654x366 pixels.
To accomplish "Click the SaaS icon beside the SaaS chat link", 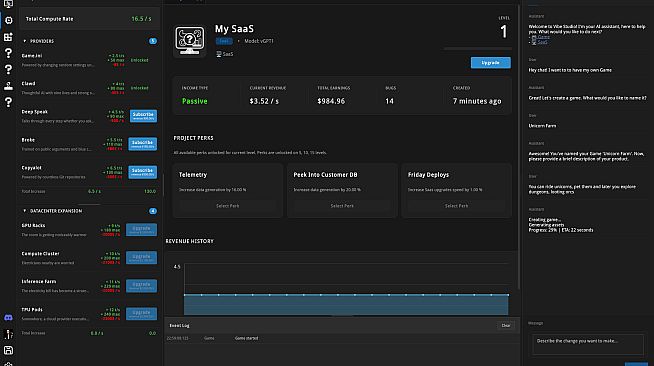I will [x=534, y=42].
